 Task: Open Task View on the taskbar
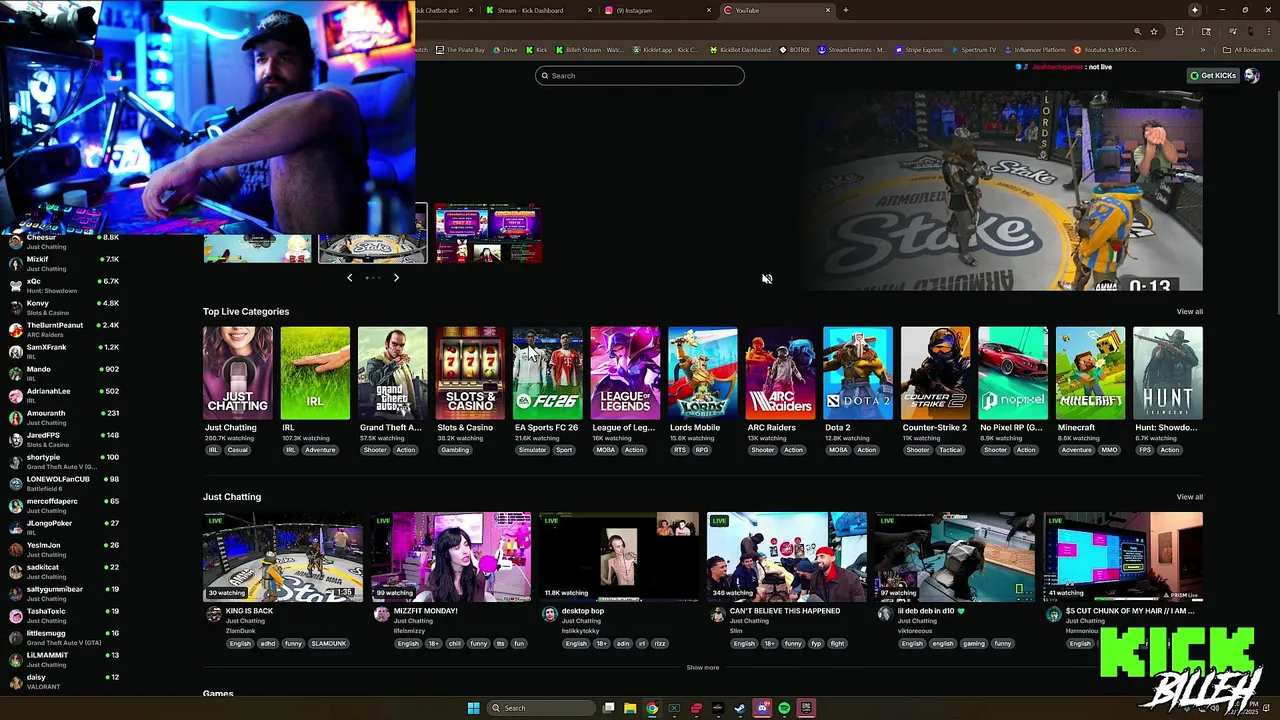coord(608,708)
